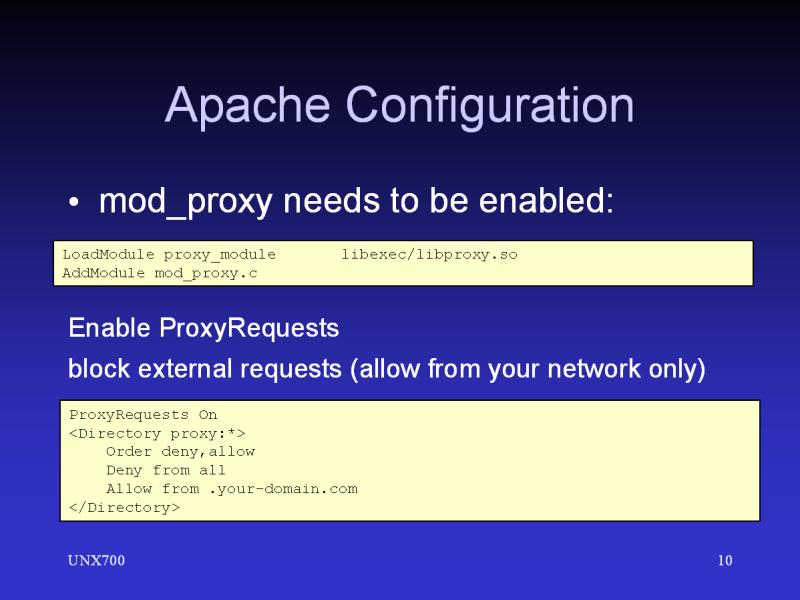Click the ".your-domain.com" domain text
The height and width of the screenshot is (600, 800).
282,489
